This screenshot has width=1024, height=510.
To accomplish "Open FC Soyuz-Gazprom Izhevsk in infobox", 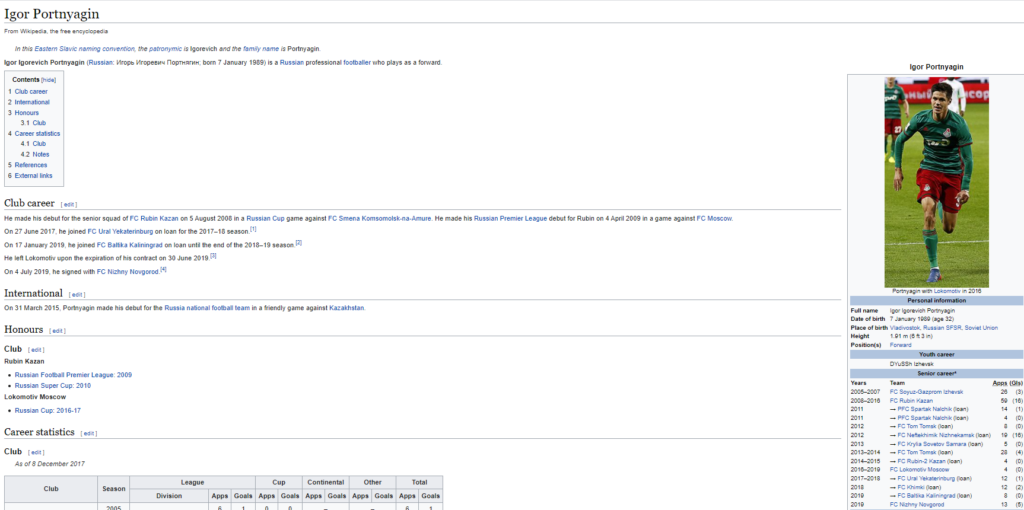I will click(x=926, y=392).
